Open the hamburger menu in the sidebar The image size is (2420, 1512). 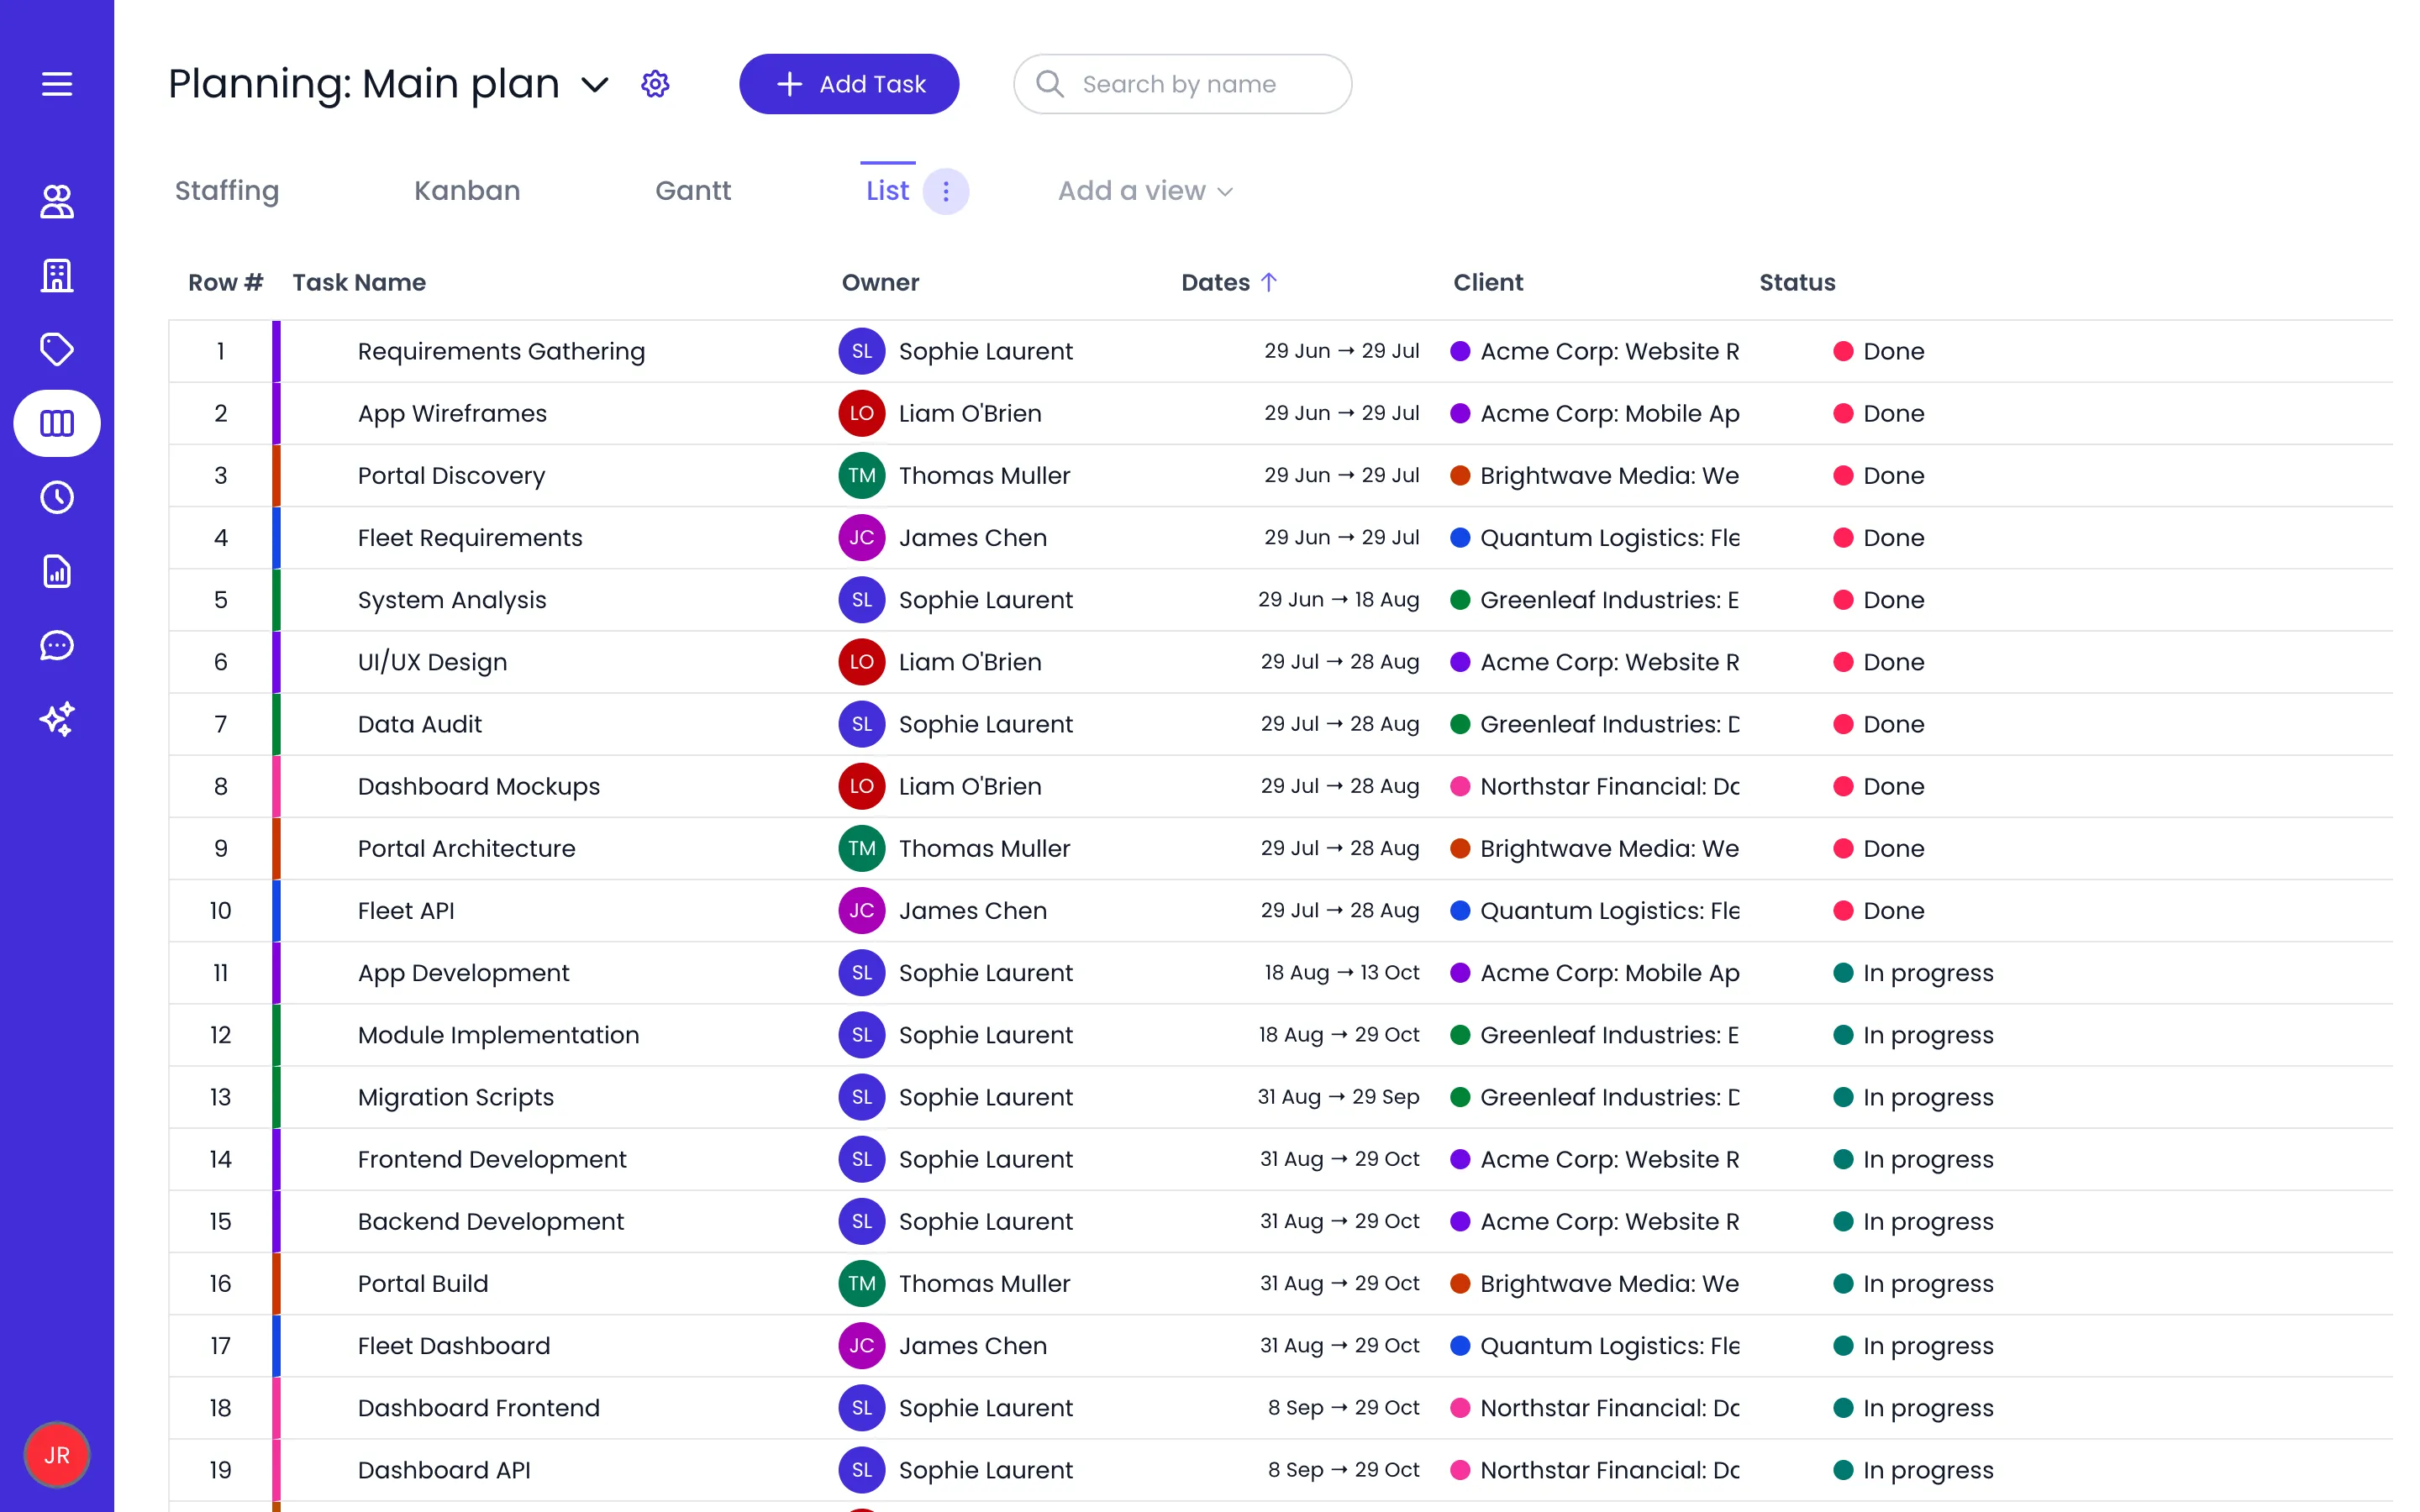click(x=57, y=84)
